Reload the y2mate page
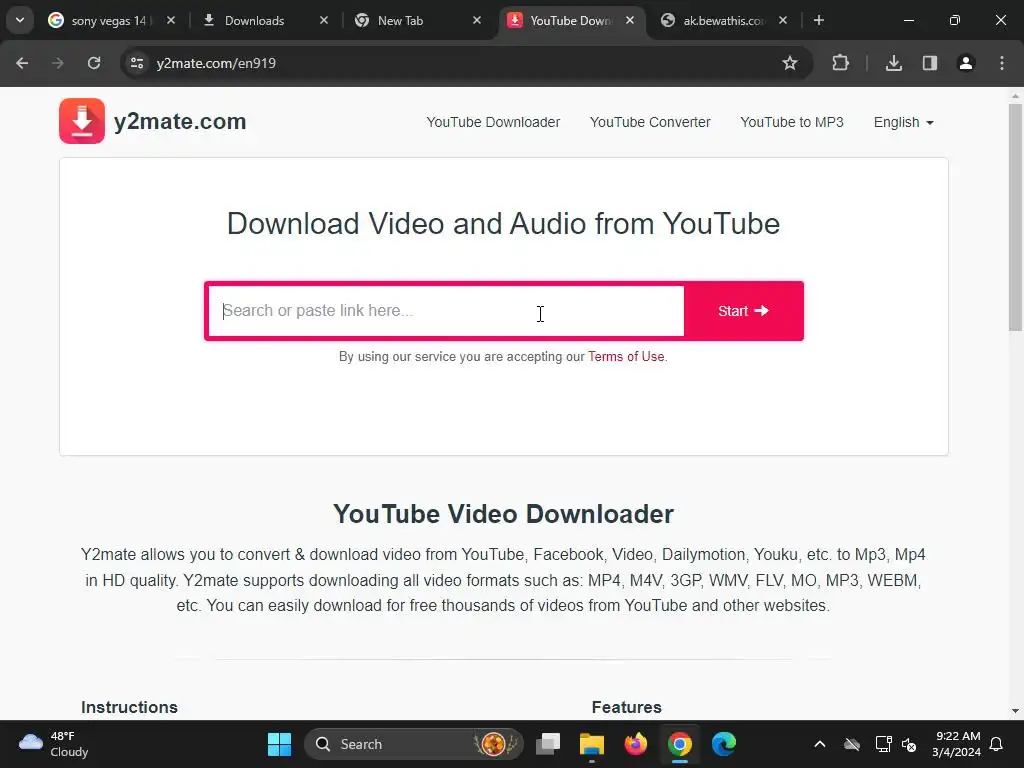The width and height of the screenshot is (1024, 768). (x=94, y=63)
